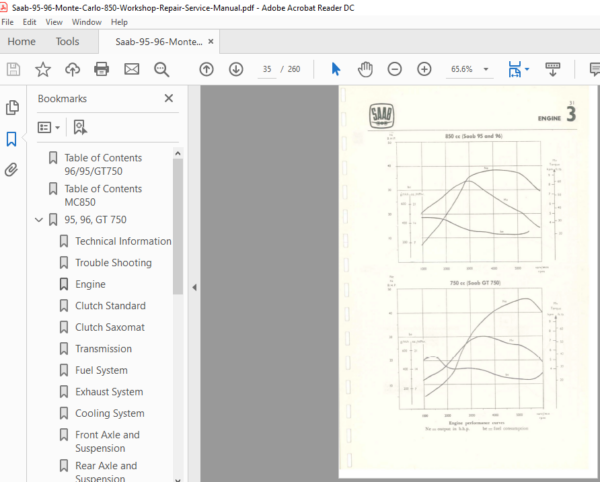
Task: Click the bookmarks panel scroll up arrow
Action: (x=178, y=153)
